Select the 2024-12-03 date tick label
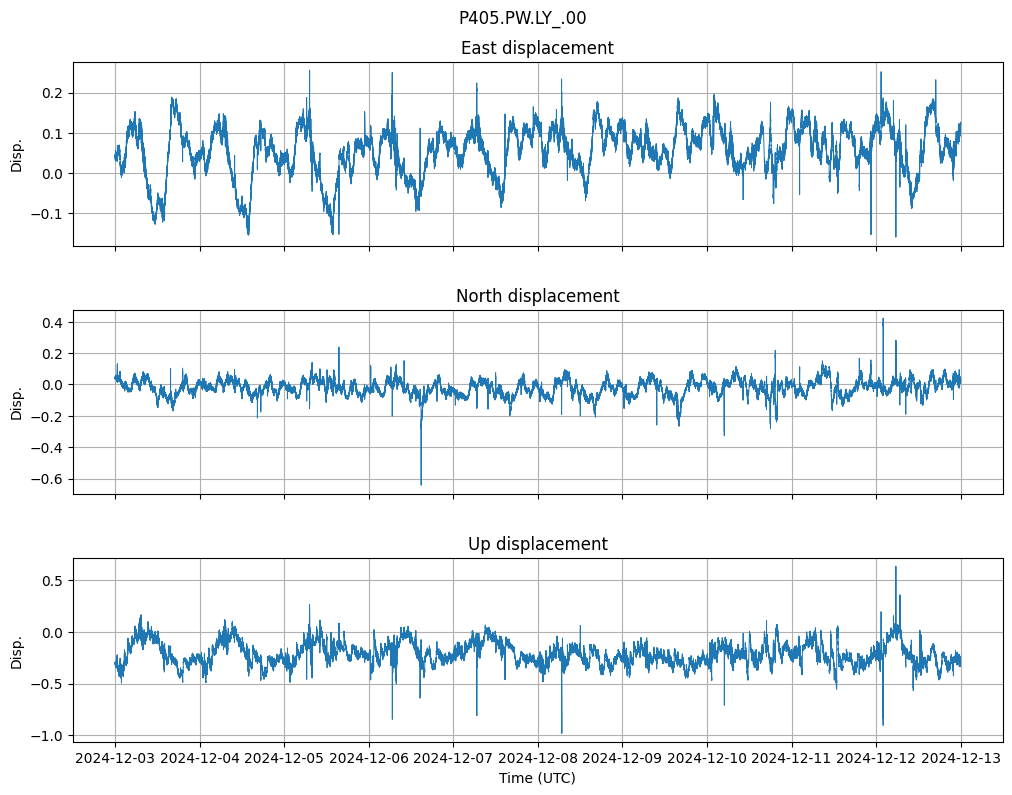The height and width of the screenshot is (795, 1012). (x=115, y=758)
